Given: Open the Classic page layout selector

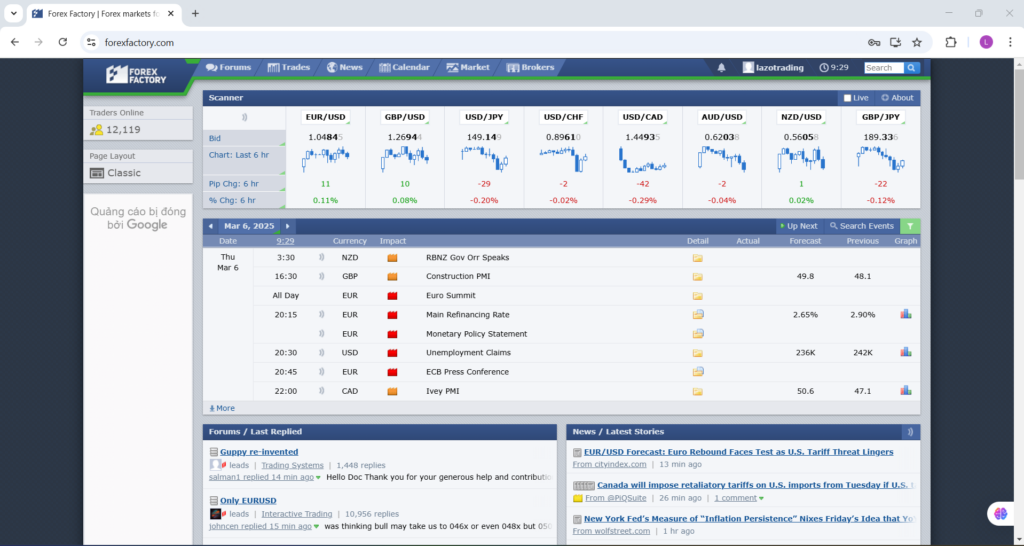Looking at the screenshot, I should pos(138,173).
